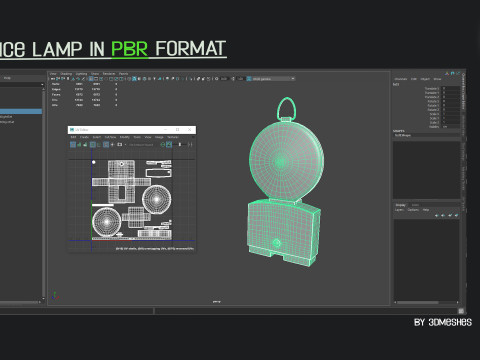The width and height of the screenshot is (480, 360).
Task: Click Rotate Y value field
Action: pyautogui.click(x=451, y=105)
